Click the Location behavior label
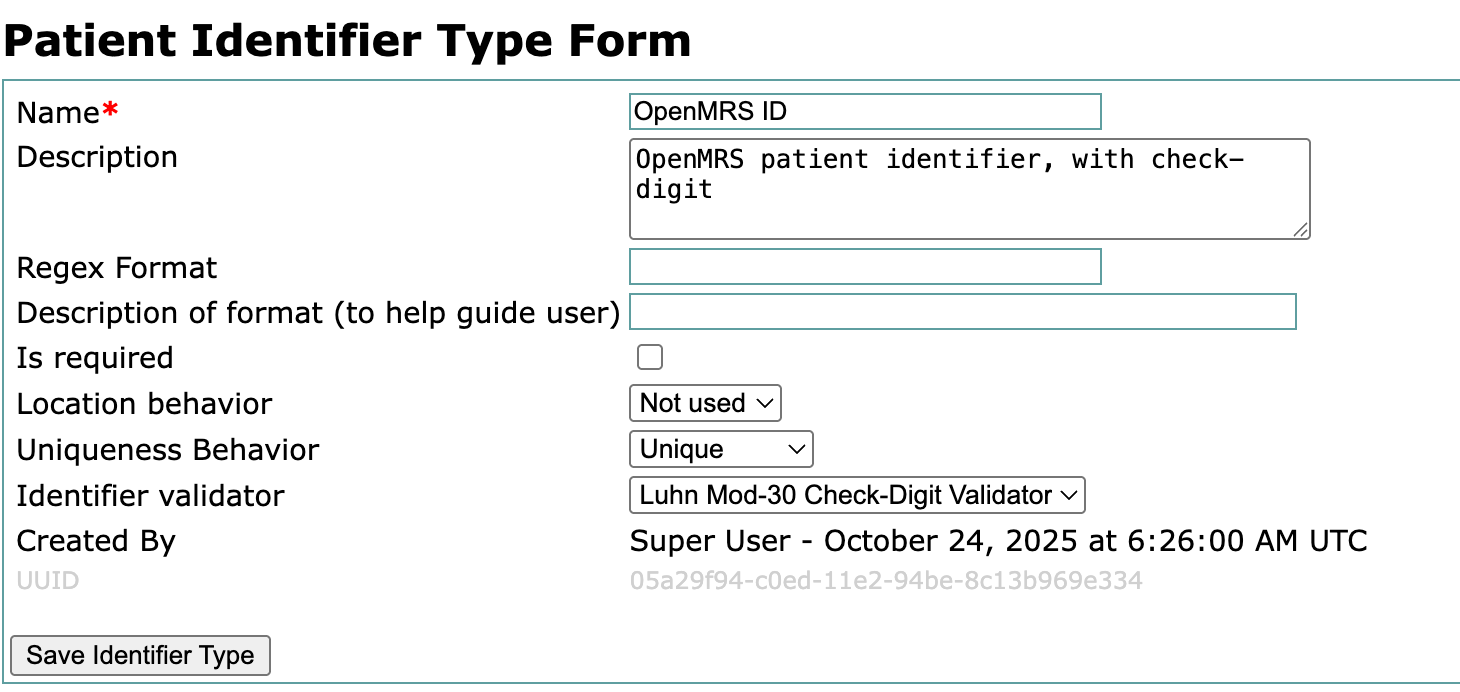Viewport: 1460px width, 692px height. tap(144, 404)
